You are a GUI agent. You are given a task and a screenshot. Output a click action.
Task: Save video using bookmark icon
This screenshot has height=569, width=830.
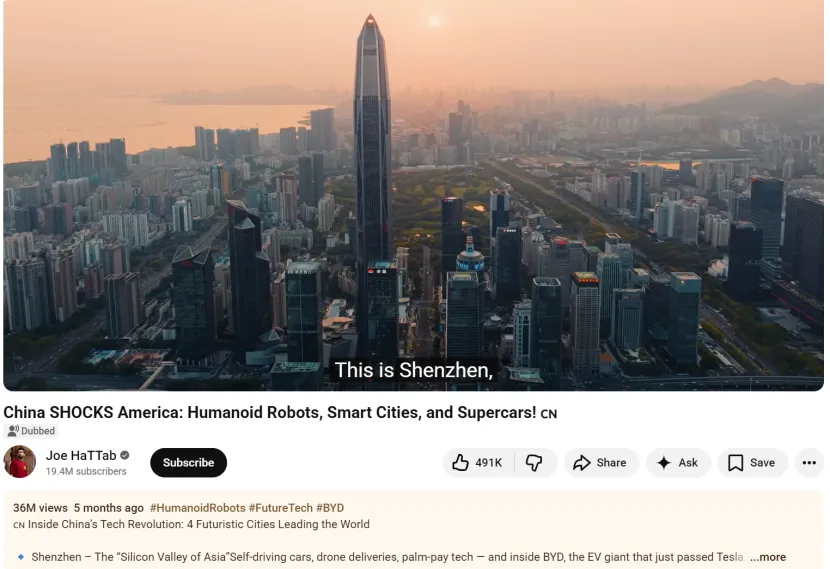[735, 463]
